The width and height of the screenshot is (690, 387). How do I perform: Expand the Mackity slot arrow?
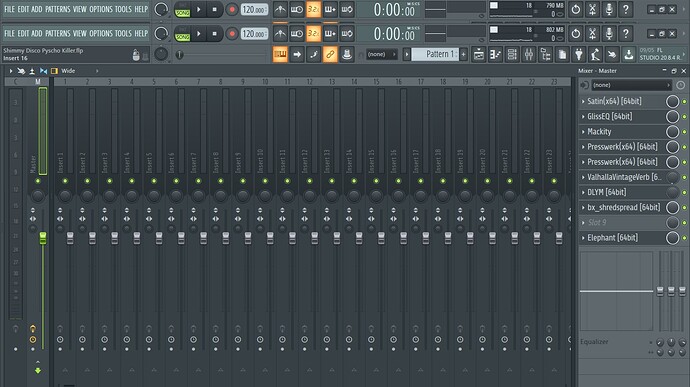click(584, 132)
